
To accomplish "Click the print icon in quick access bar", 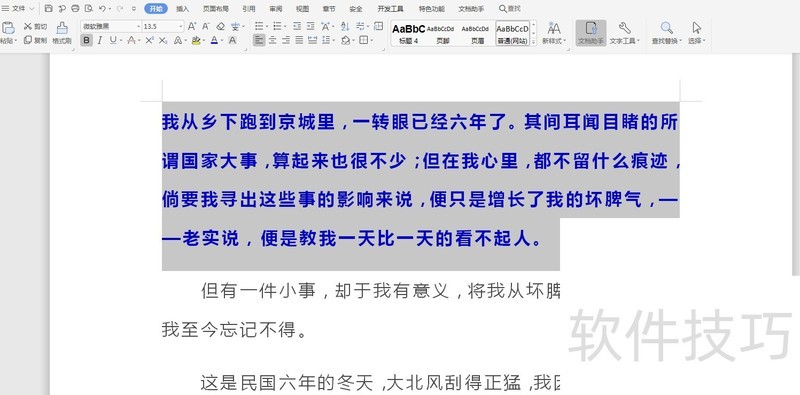I will pos(75,9).
